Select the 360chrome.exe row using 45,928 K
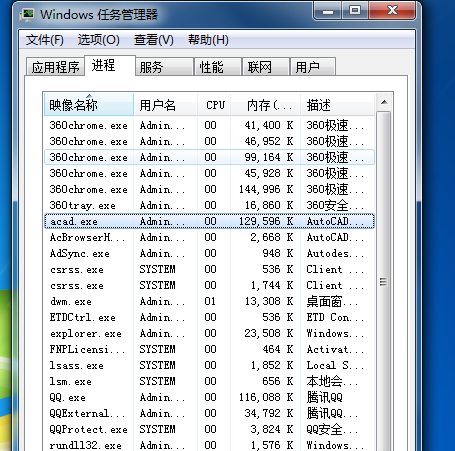The image size is (455, 451). pyautogui.click(x=209, y=173)
